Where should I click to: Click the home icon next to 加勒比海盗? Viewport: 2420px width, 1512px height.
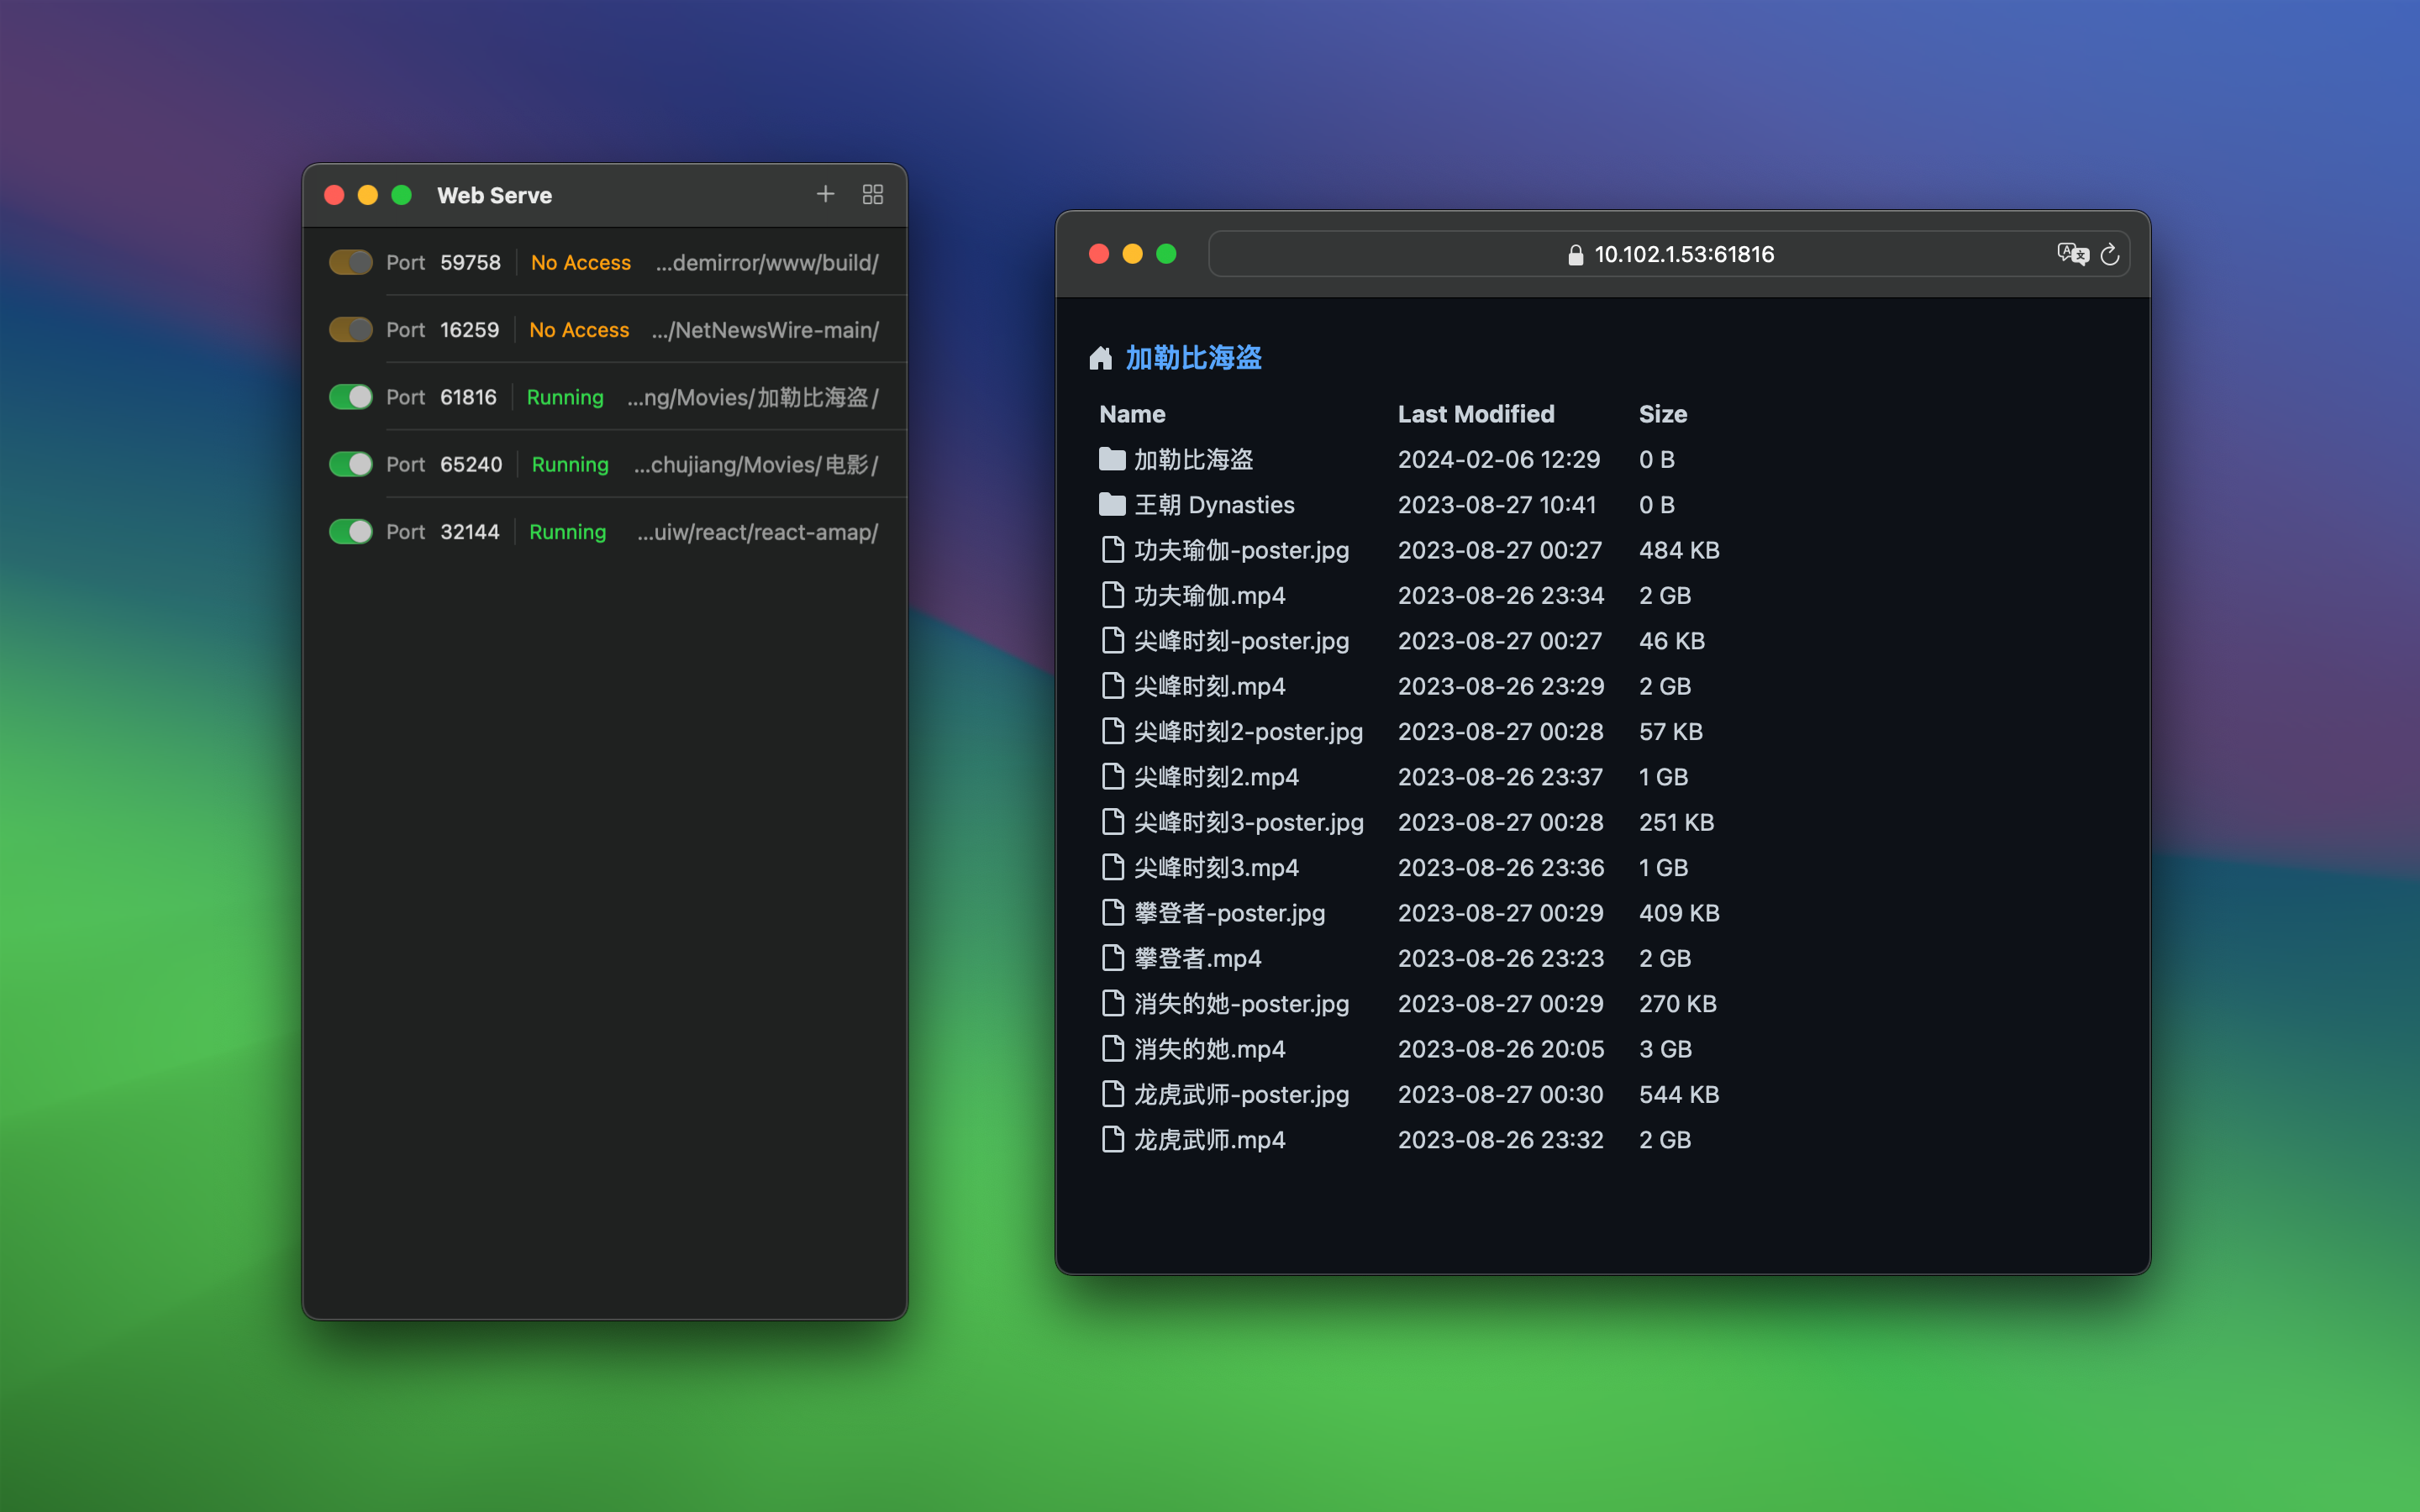pos(1101,358)
